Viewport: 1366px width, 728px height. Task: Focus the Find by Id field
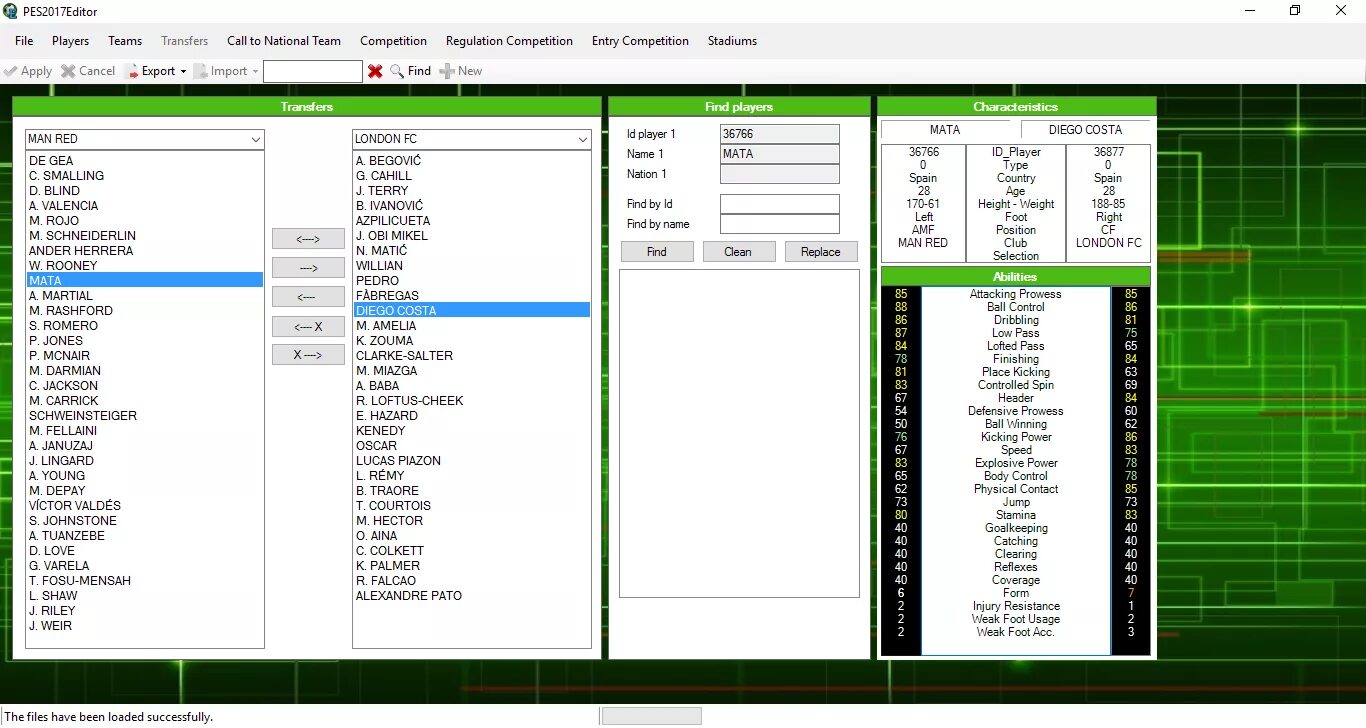coord(780,204)
